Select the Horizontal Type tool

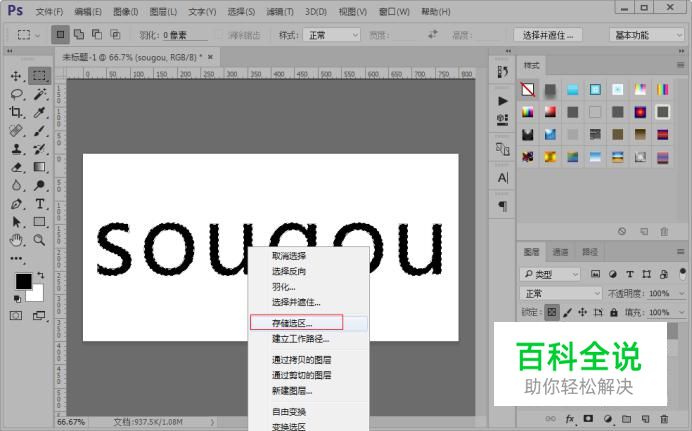[39, 204]
